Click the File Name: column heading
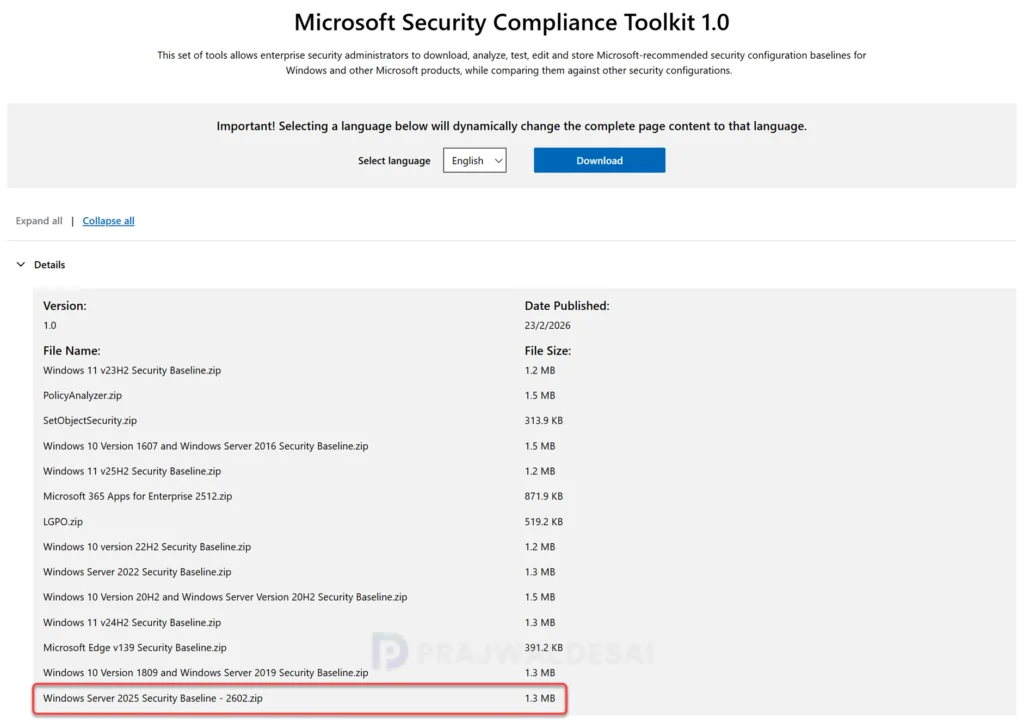Image resolution: width=1024 pixels, height=723 pixels. pos(72,351)
